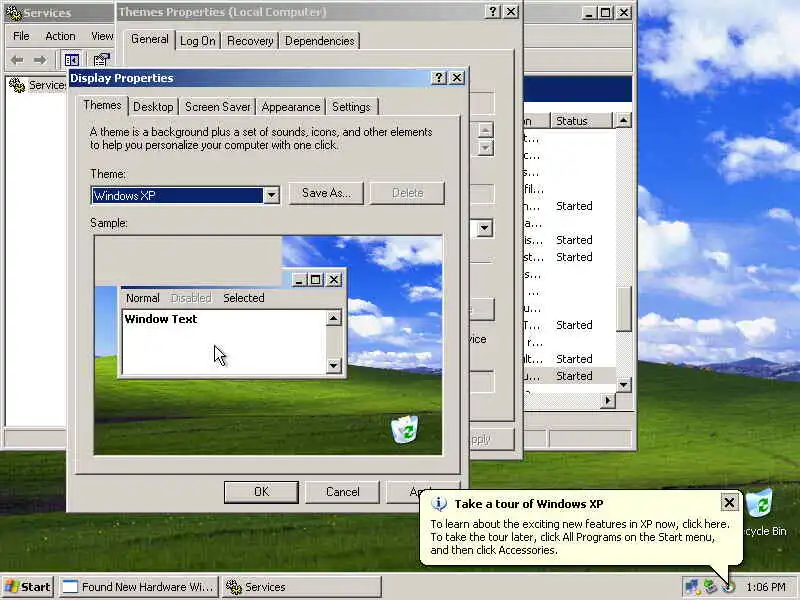800x600 pixels.
Task: Click the 1:06 PM taskbar clock
Action: coord(766,587)
